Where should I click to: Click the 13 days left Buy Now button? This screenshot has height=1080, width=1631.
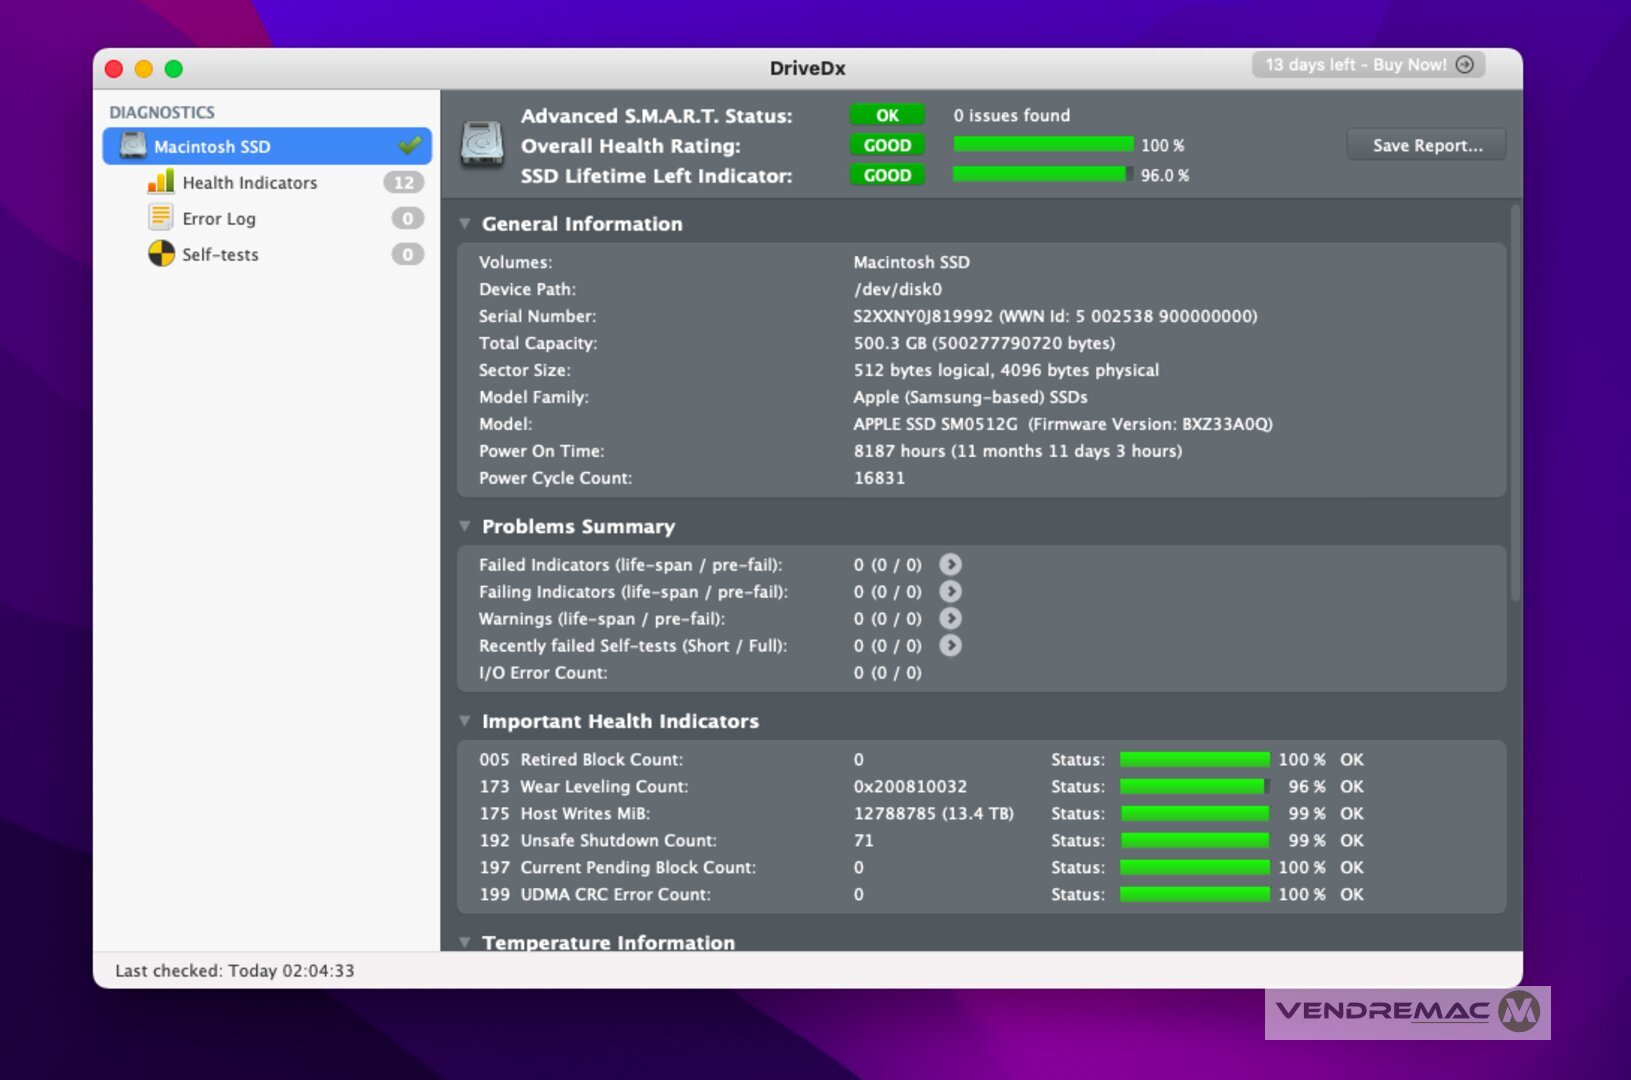pos(1368,65)
